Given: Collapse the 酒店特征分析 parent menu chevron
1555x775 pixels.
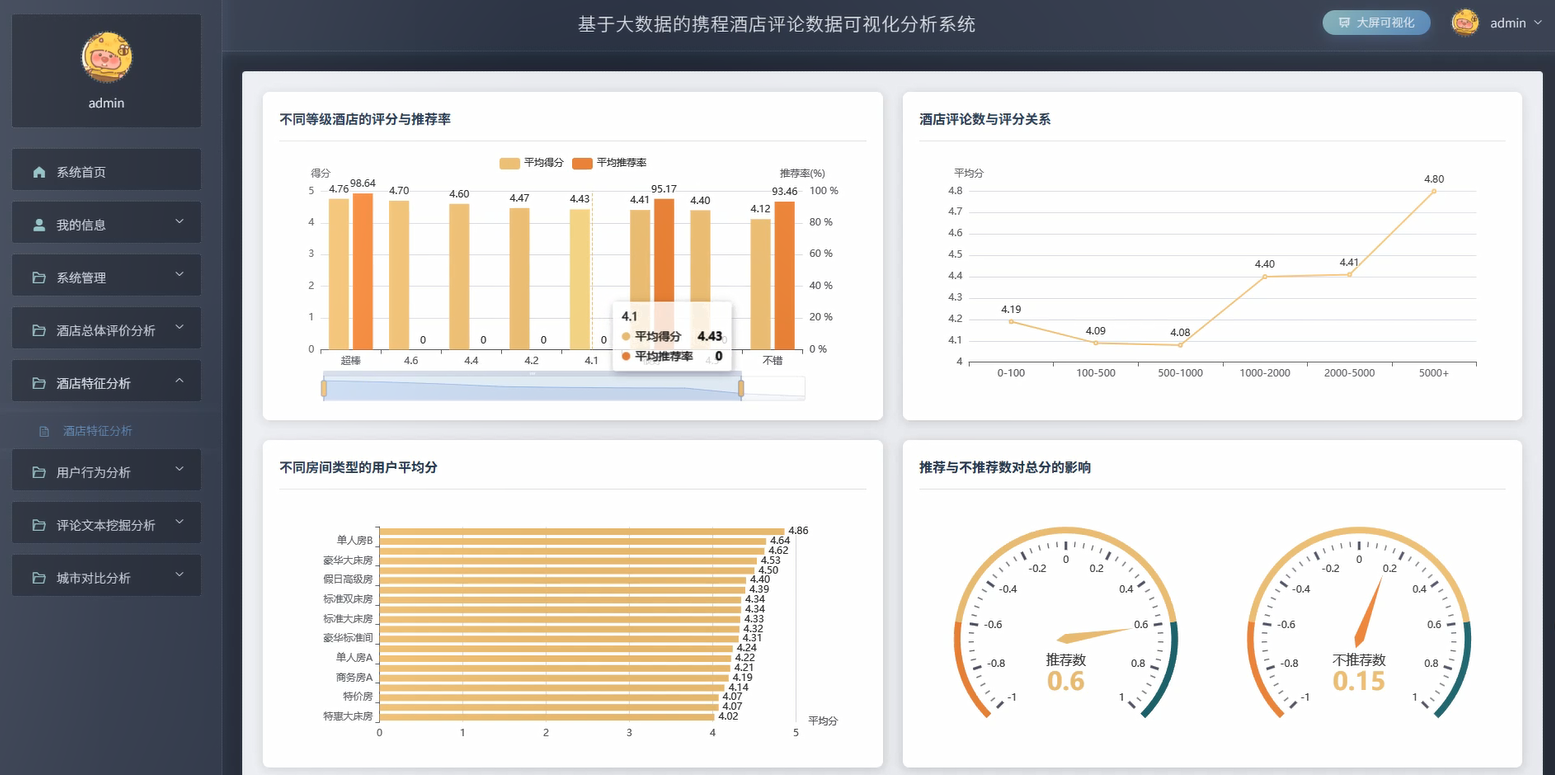Looking at the screenshot, I should (180, 380).
